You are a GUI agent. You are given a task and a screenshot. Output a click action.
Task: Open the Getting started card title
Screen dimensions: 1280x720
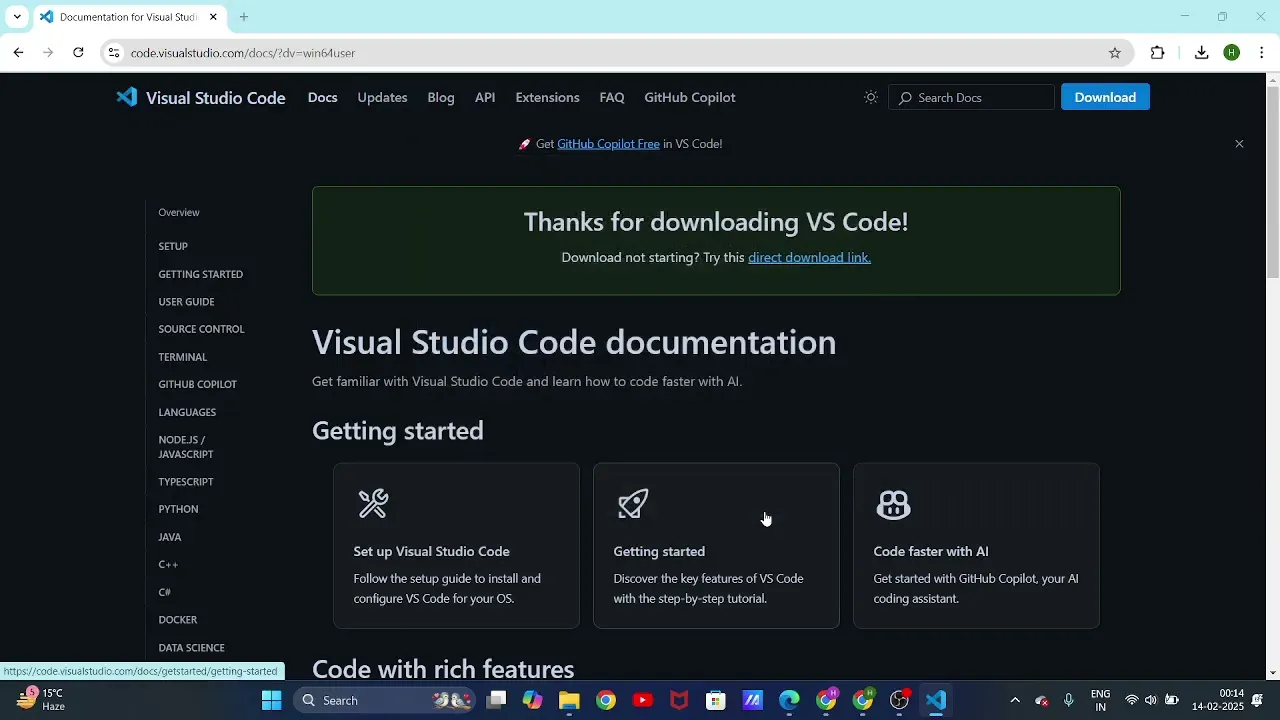pyautogui.click(x=659, y=551)
